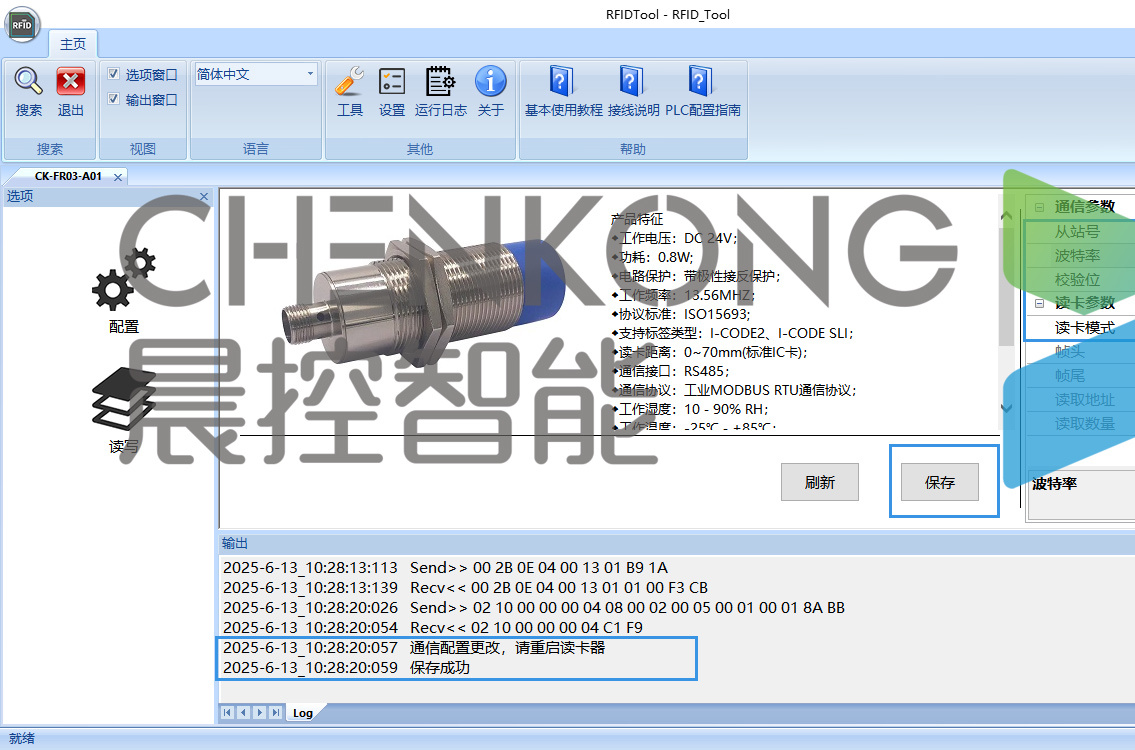Open the 简体中文 language dropdown
Screen dimensions: 1135x750
pos(311,74)
